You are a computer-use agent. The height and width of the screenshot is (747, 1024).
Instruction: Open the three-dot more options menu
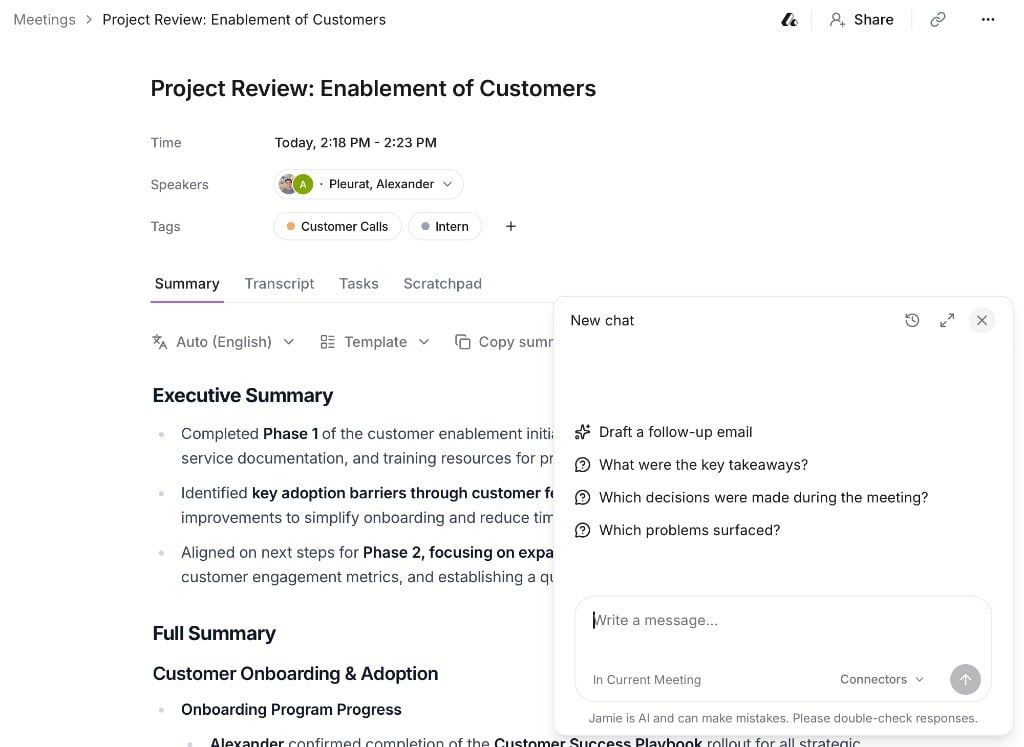point(987,20)
